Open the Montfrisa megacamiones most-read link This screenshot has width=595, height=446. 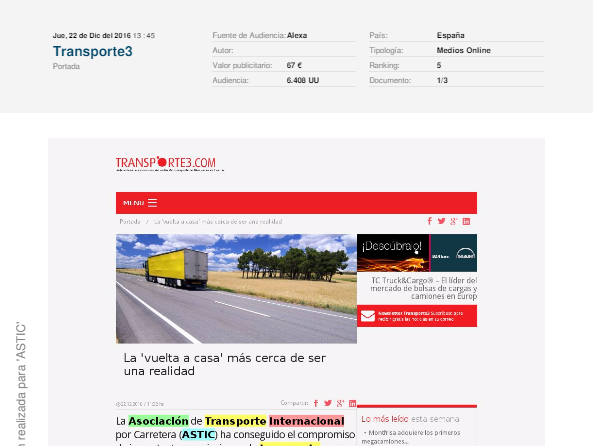(411, 437)
